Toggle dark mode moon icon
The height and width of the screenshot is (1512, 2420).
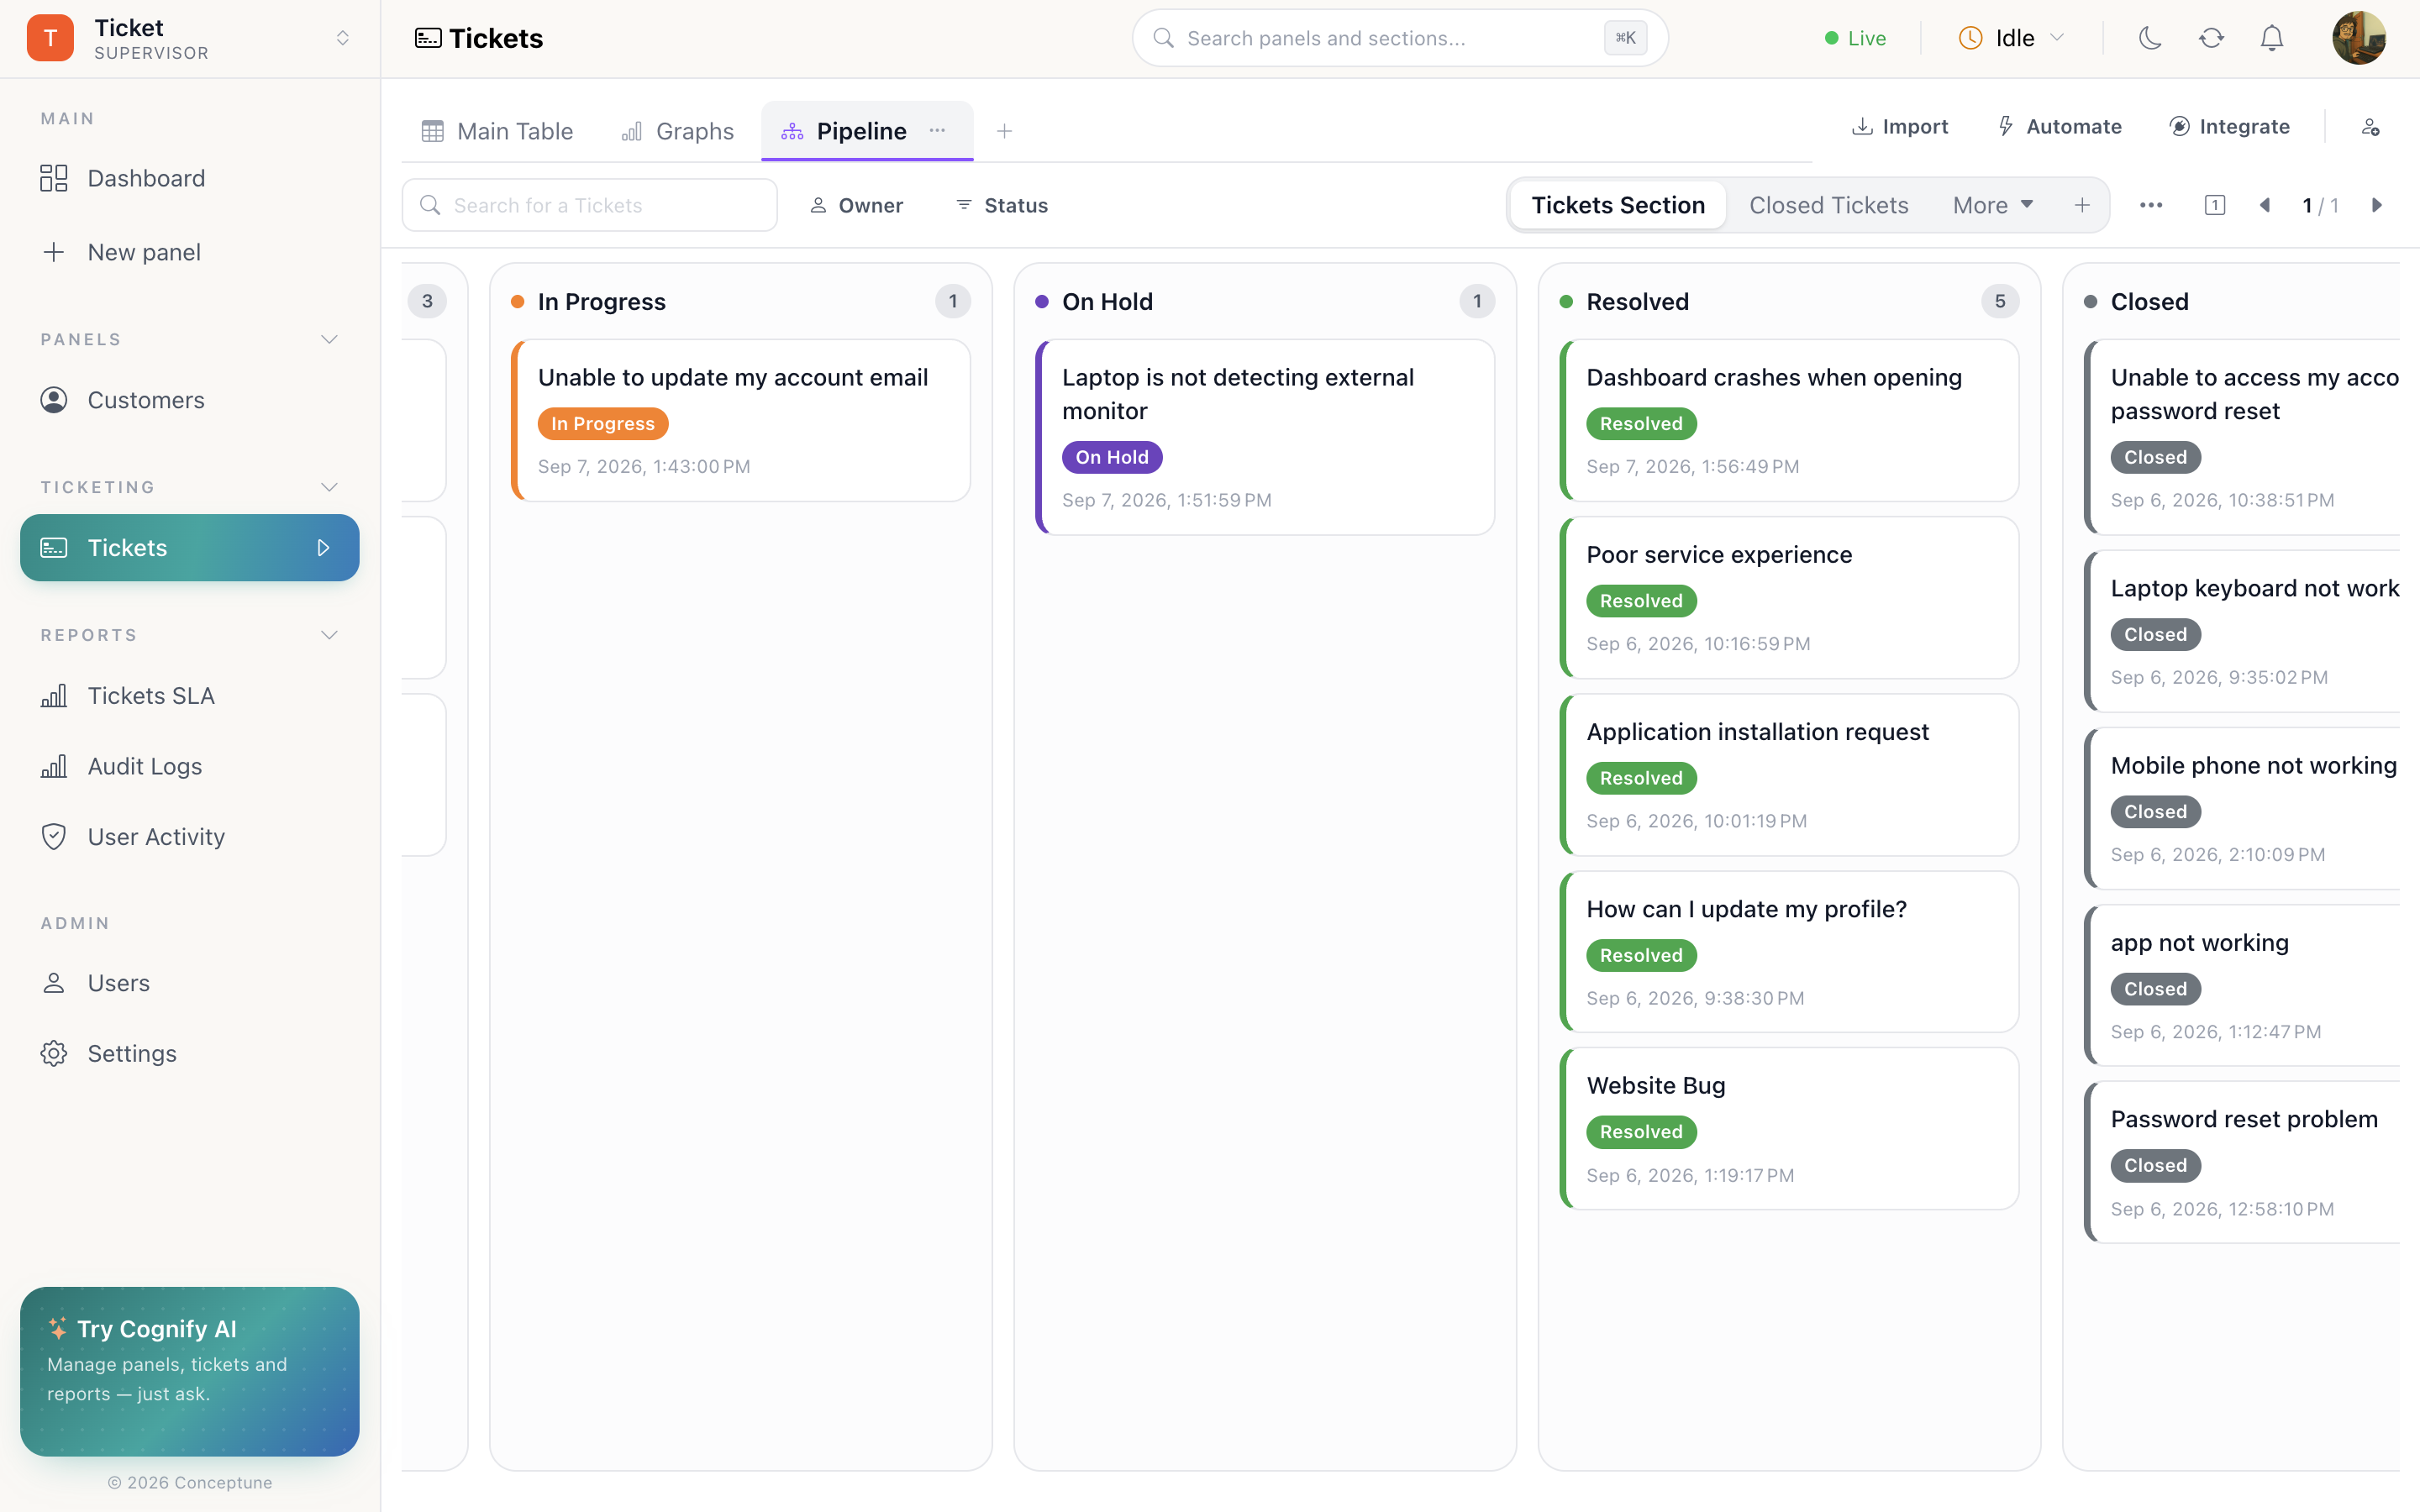click(x=2150, y=38)
